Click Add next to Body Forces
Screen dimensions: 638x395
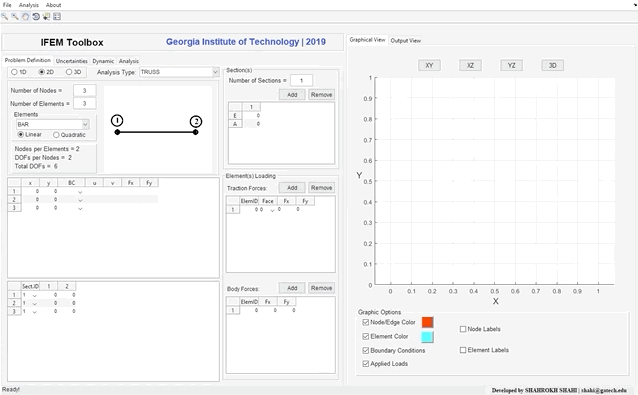click(x=292, y=288)
